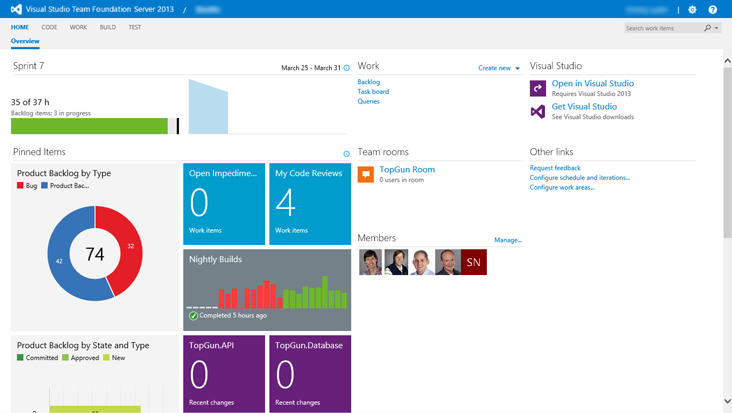This screenshot has height=413, width=732.
Task: Expand the Create new dropdown arrow
Action: (x=517, y=69)
